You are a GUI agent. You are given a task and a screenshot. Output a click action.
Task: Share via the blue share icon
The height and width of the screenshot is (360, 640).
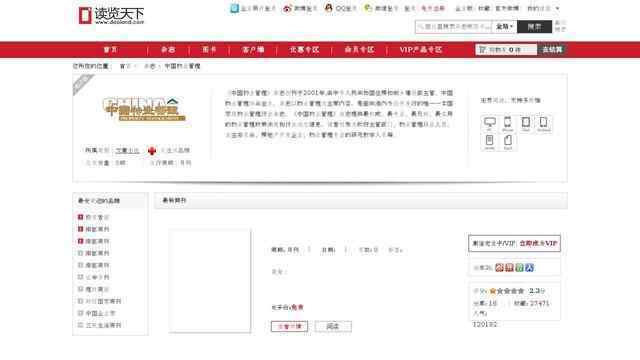click(529, 268)
